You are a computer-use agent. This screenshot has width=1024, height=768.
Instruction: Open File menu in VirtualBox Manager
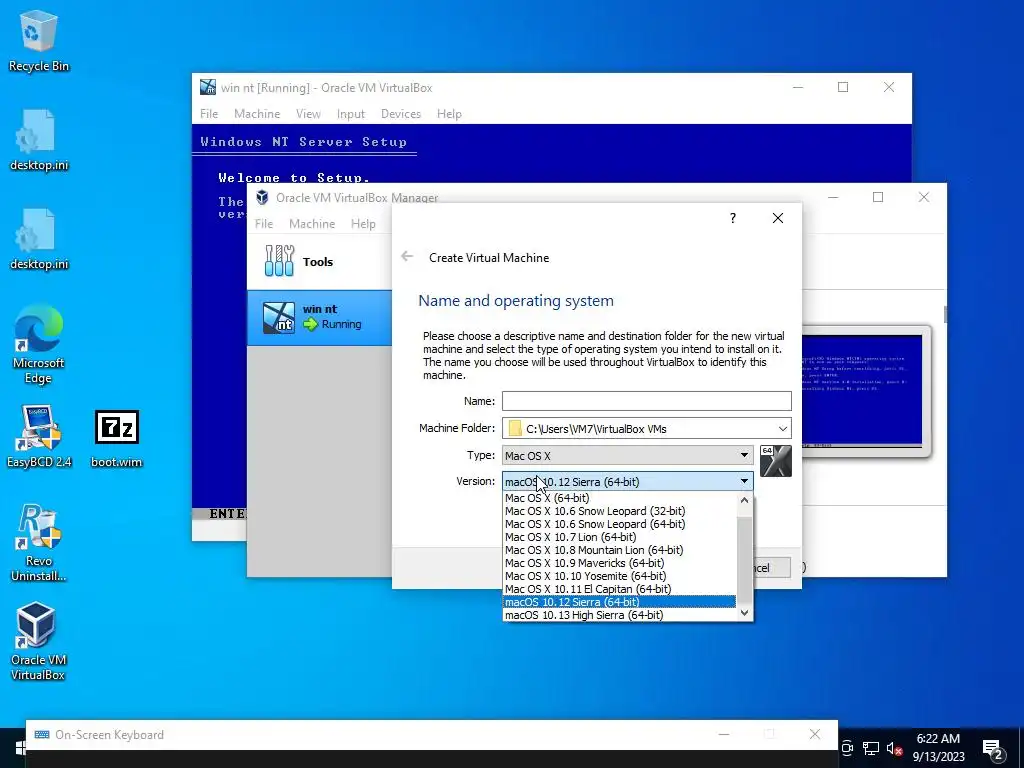(x=264, y=223)
